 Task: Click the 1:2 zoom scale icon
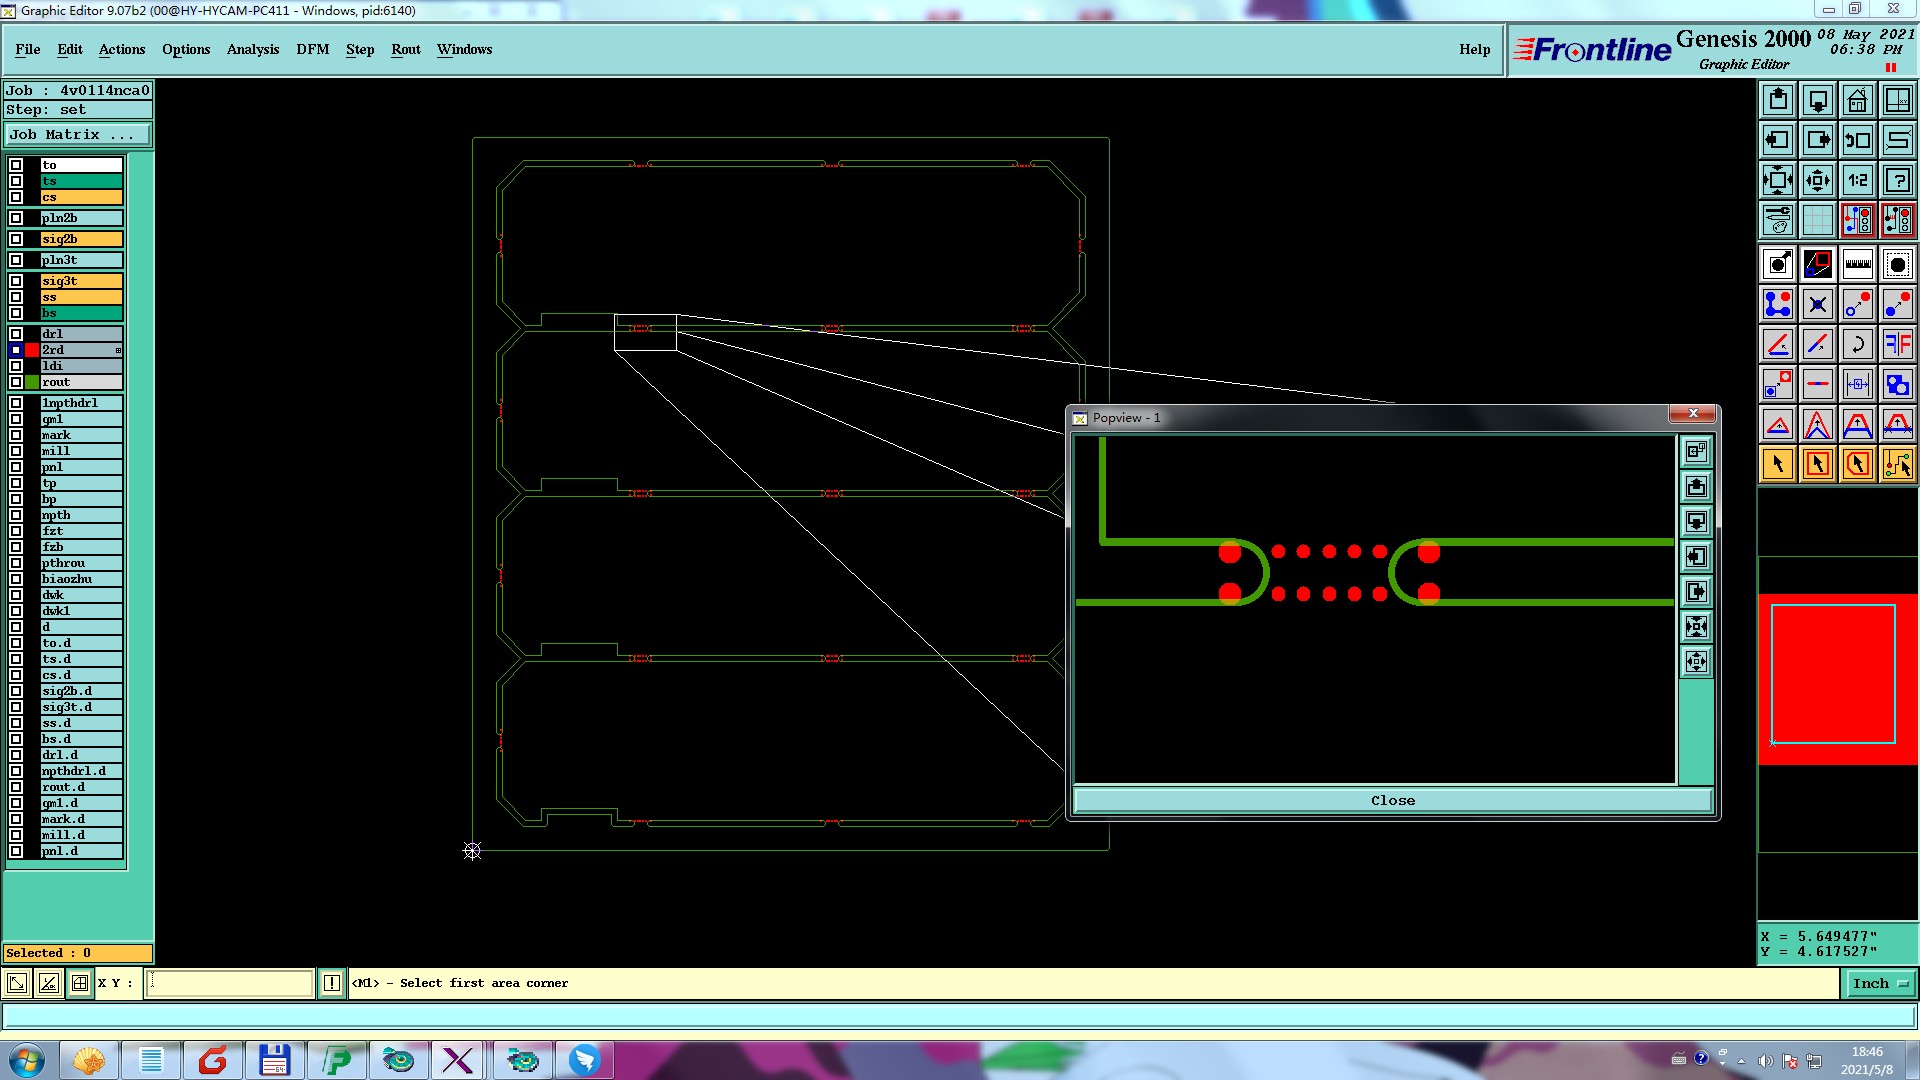(1857, 181)
